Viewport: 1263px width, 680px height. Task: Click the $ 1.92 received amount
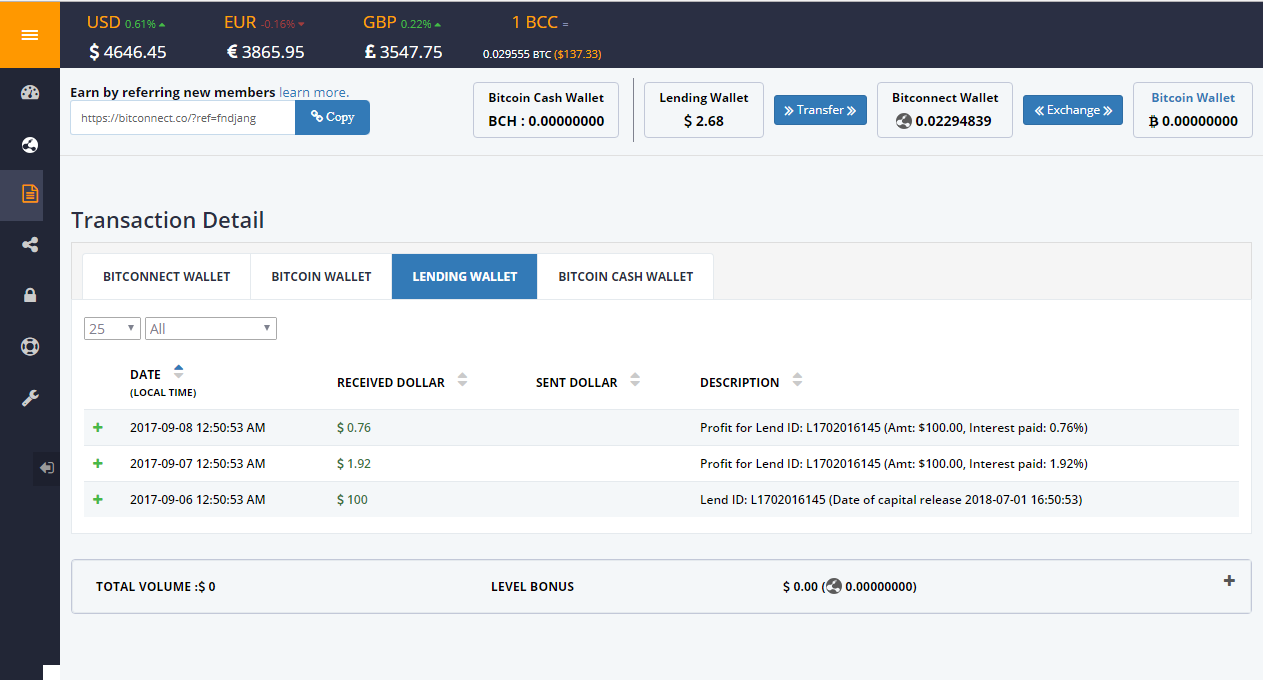point(354,464)
